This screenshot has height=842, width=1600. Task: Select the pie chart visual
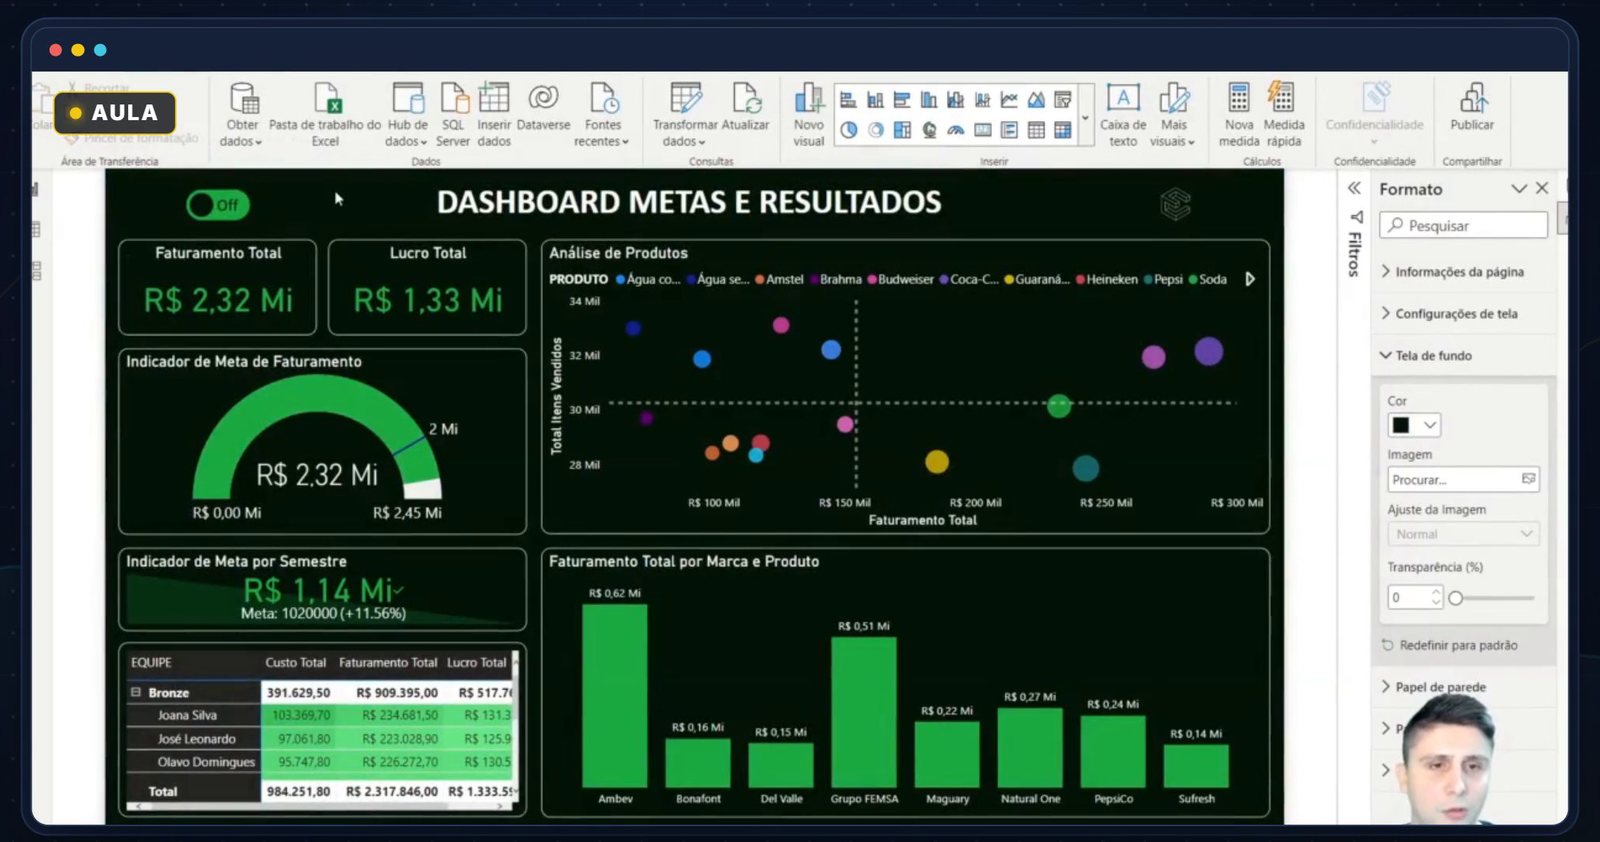(848, 130)
